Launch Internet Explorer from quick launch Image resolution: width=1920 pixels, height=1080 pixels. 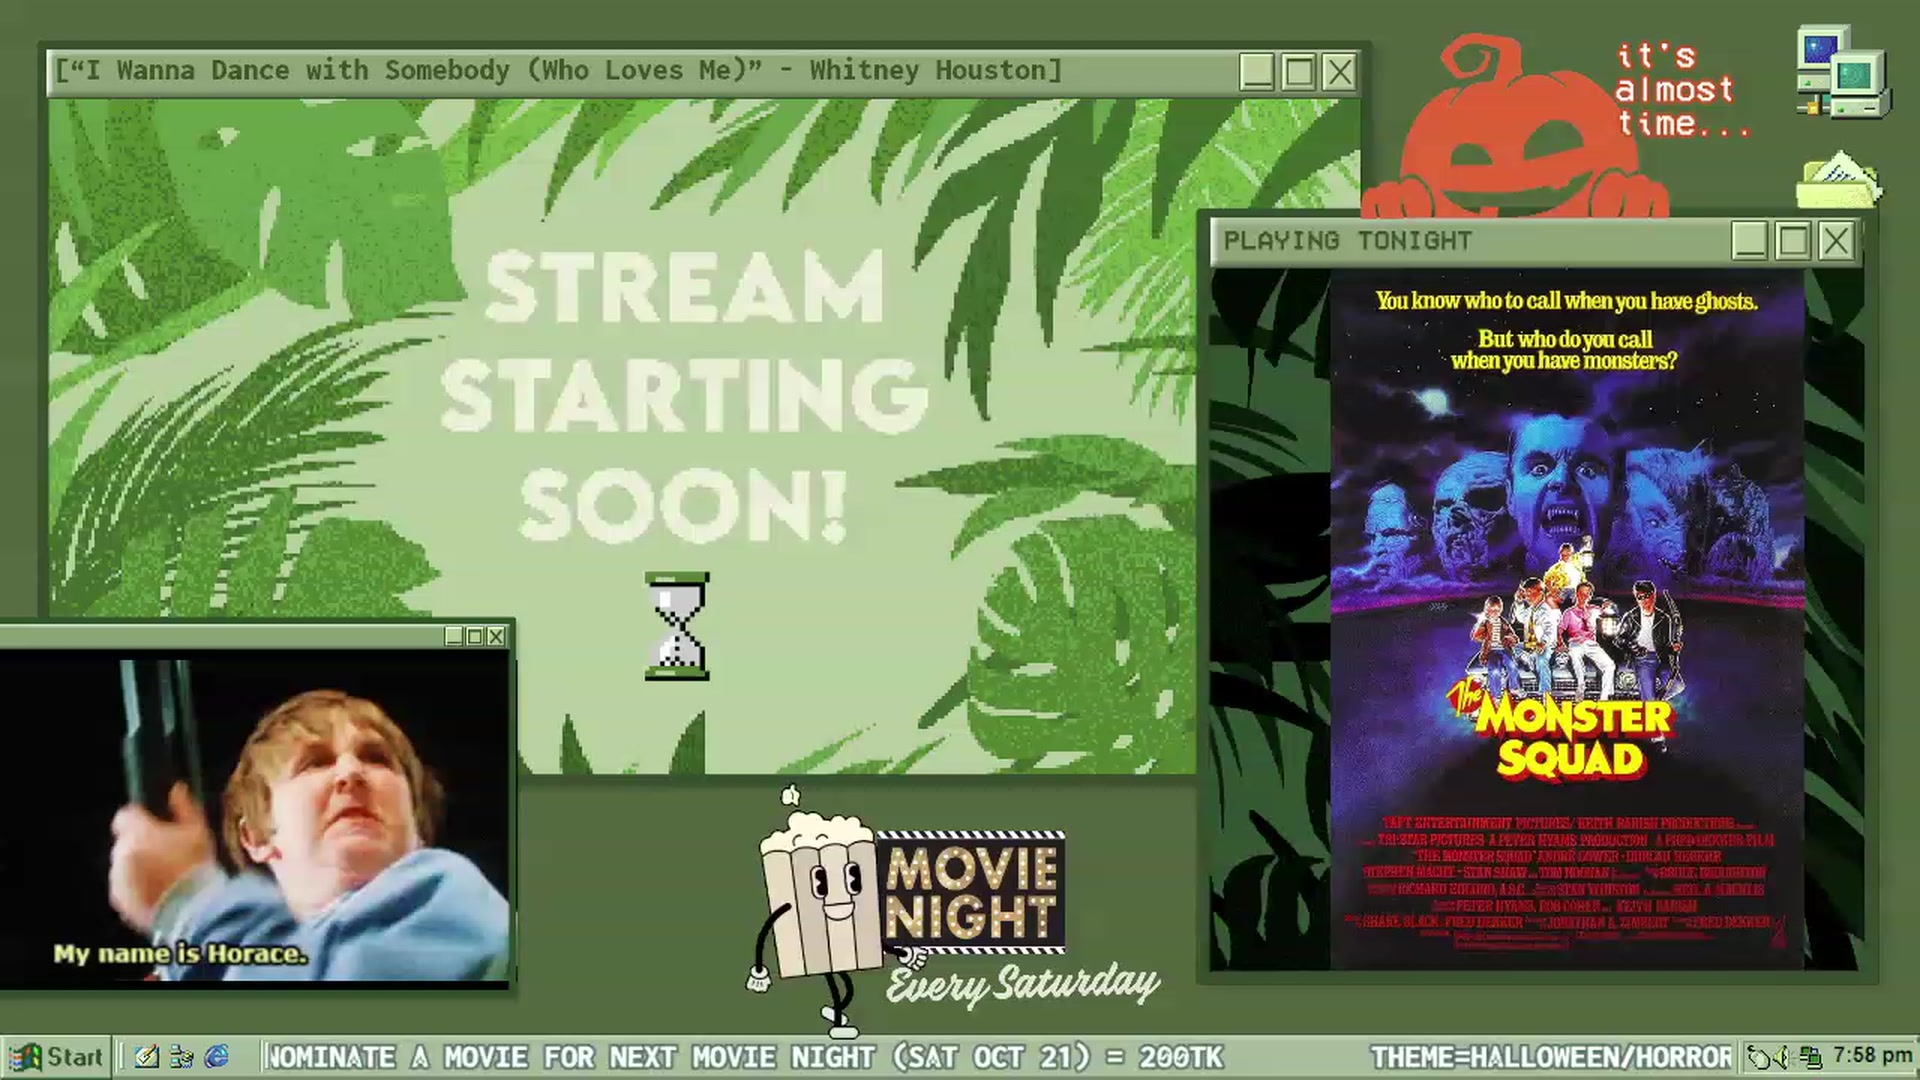tap(216, 1057)
